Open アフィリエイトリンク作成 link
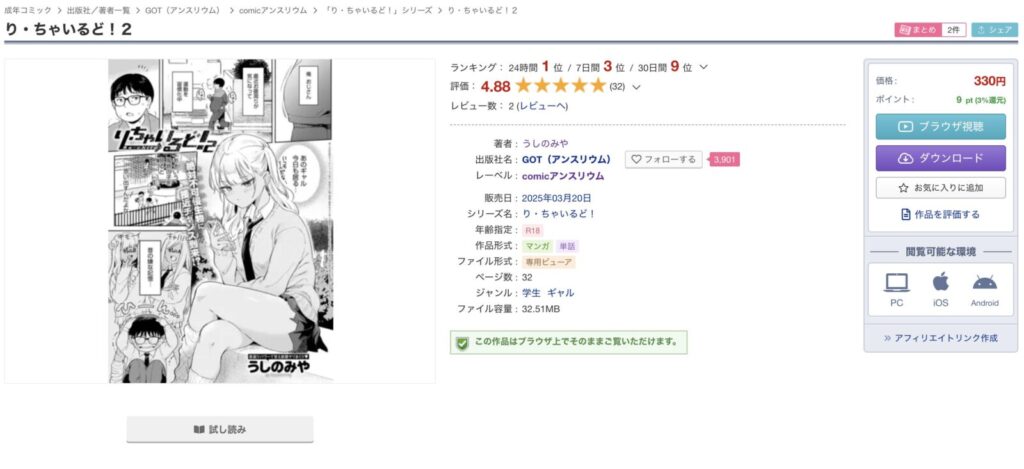Screen dimensions: 1024x469 coord(940,338)
